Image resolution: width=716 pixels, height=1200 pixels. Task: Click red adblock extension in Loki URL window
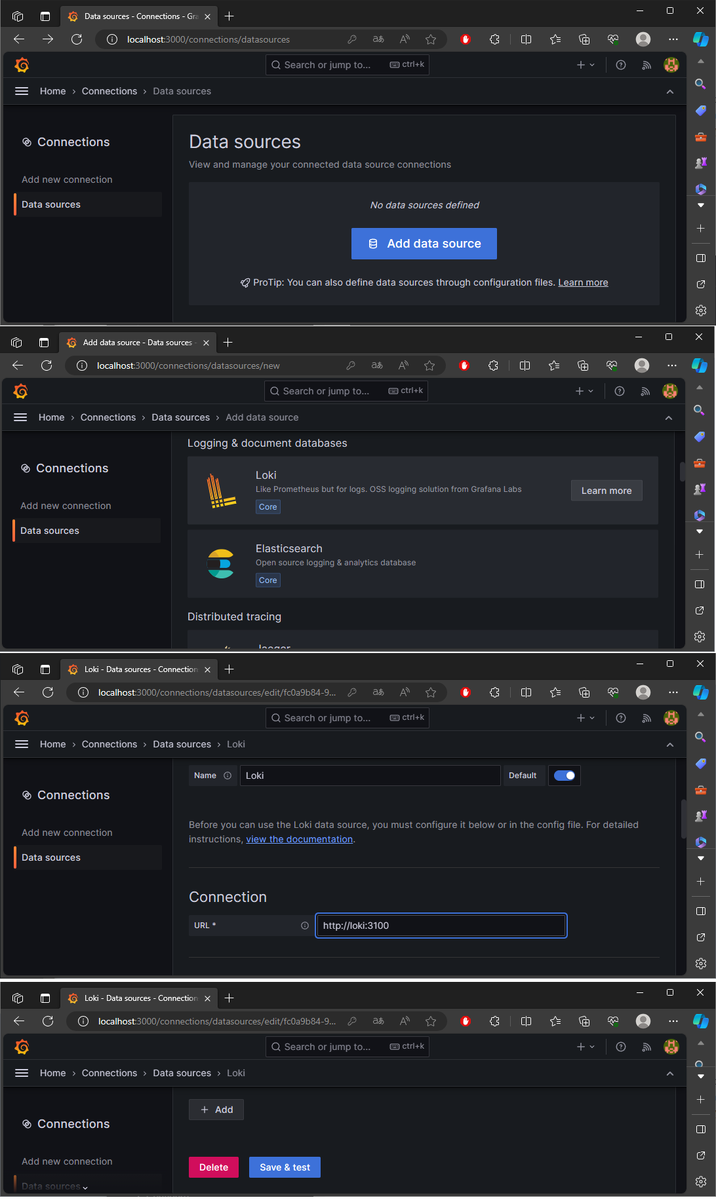coord(466,692)
